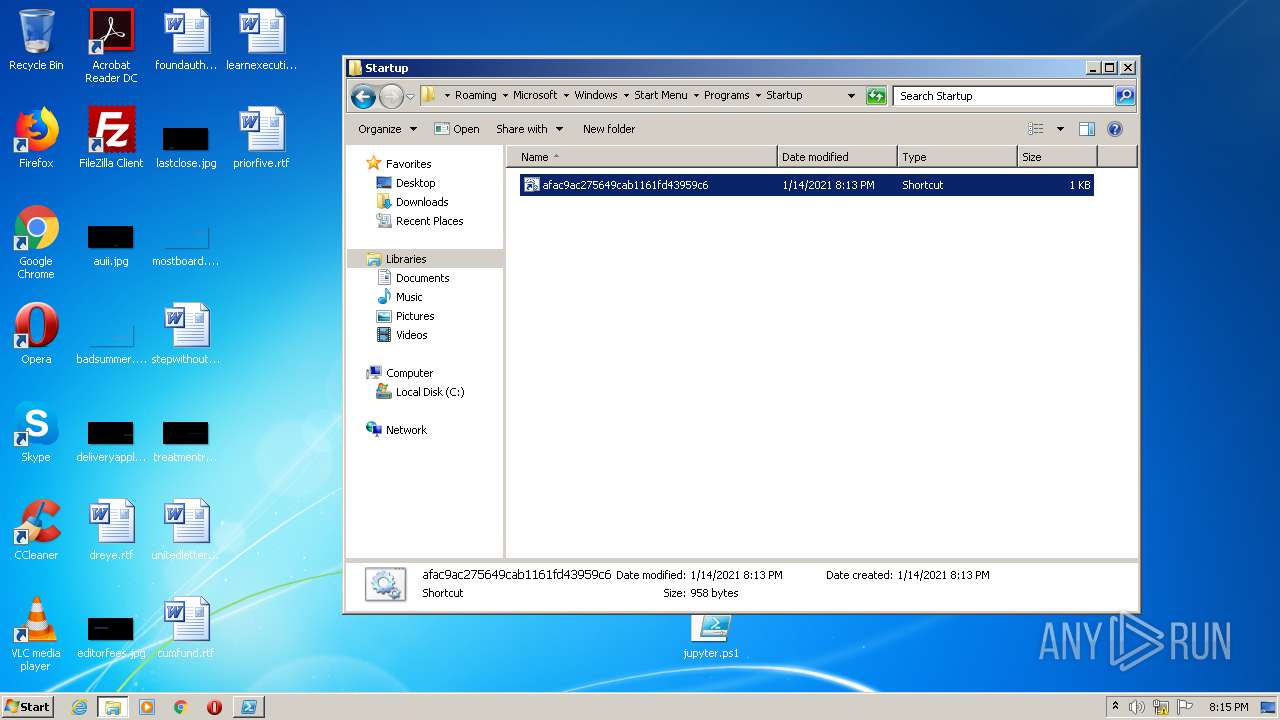The image size is (1280, 720).
Task: Open the Share with menu
Action: [529, 129]
